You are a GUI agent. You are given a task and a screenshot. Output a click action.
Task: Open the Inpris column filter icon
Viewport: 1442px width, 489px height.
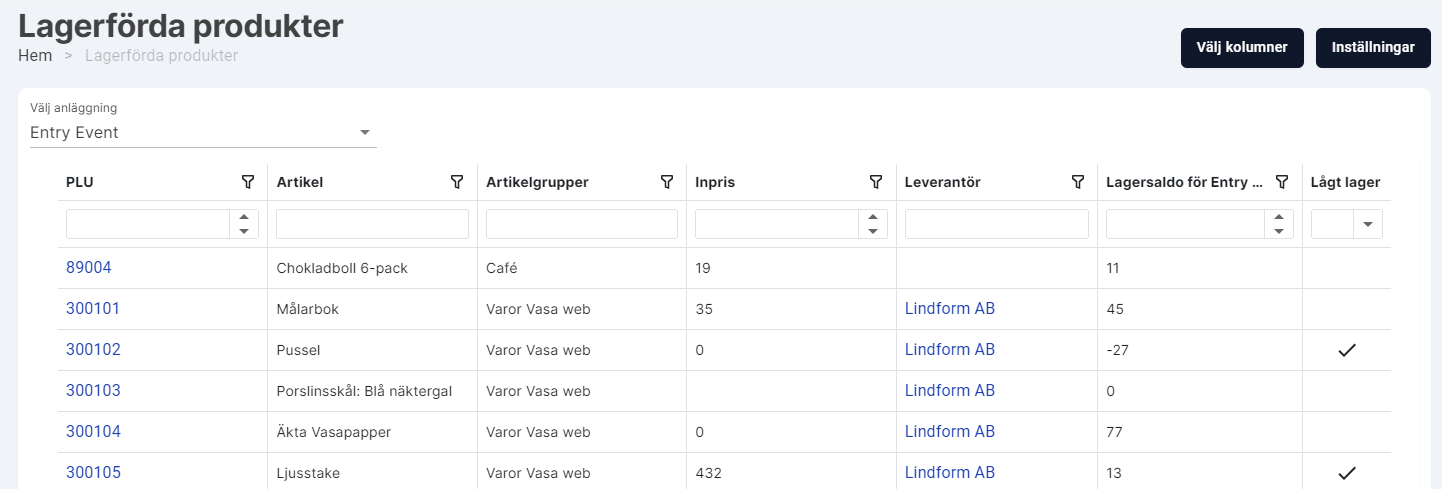pyautogui.click(x=876, y=182)
